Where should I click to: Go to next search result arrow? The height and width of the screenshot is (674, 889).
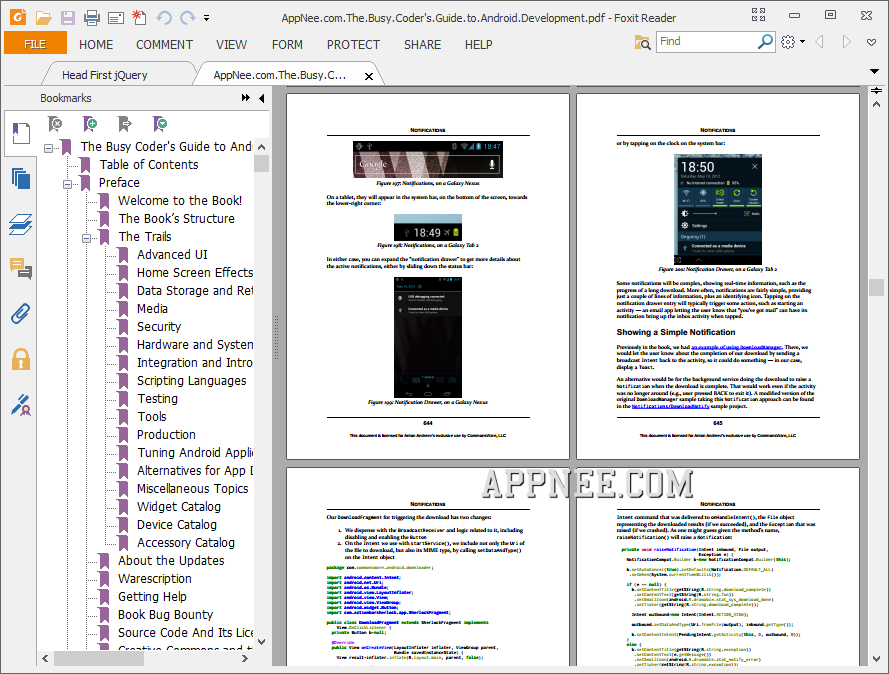coord(846,41)
